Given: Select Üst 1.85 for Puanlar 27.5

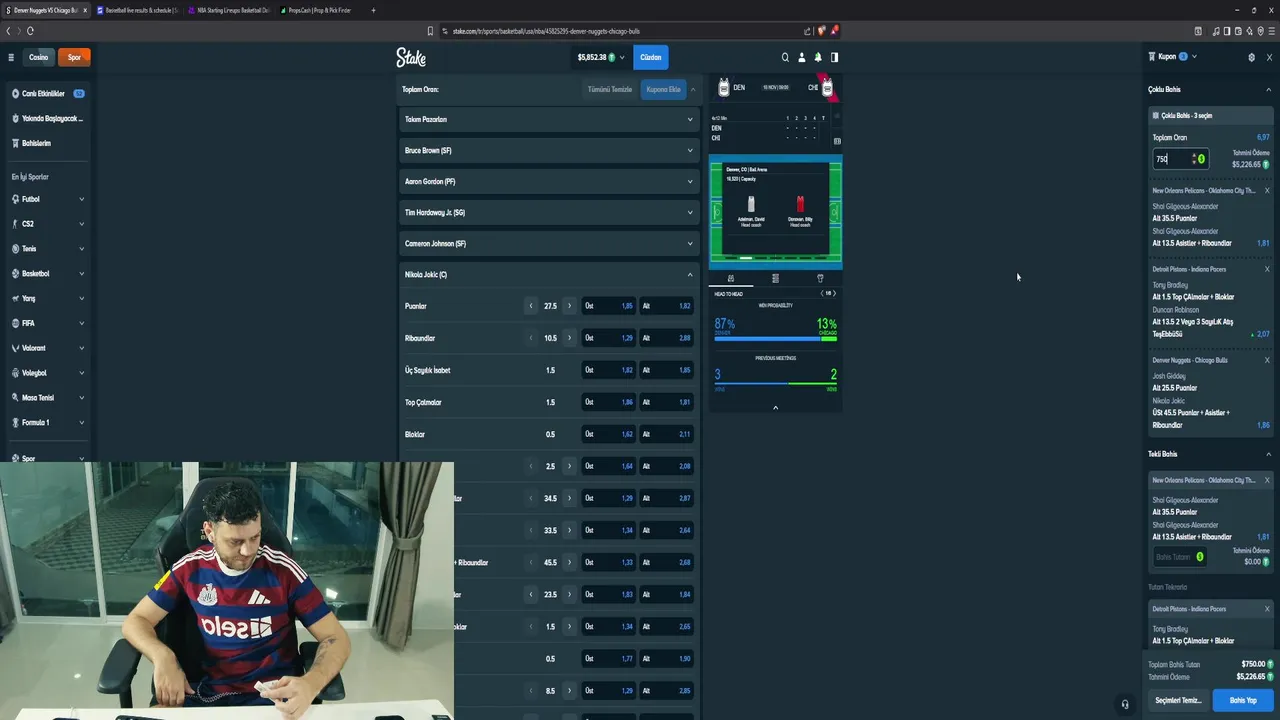Looking at the screenshot, I should point(609,306).
